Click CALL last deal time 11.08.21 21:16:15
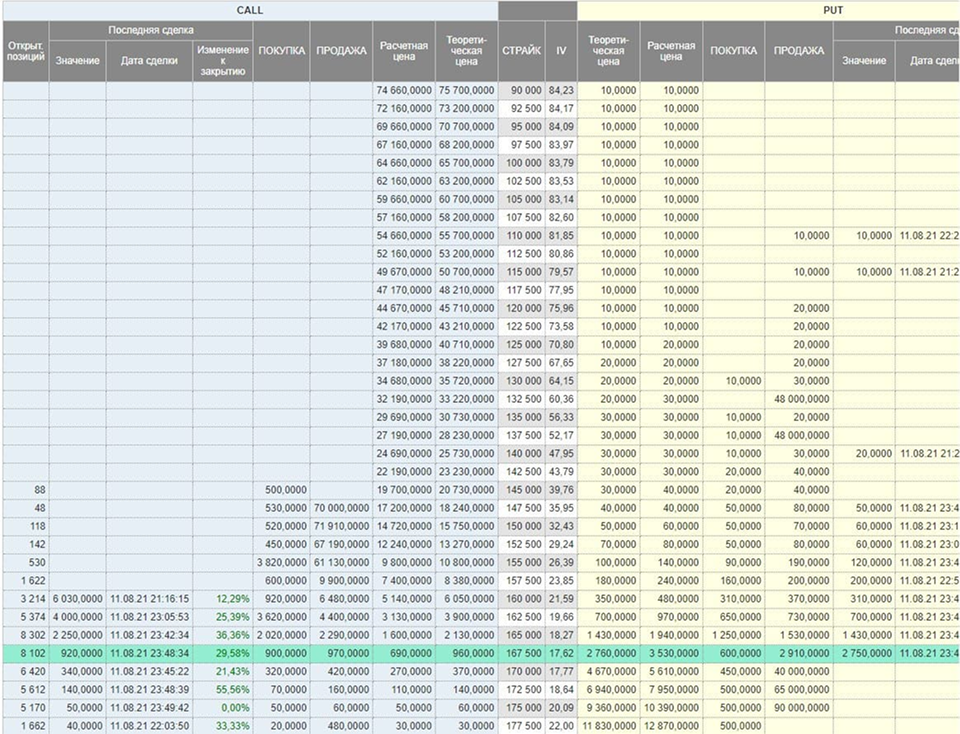 149,598
